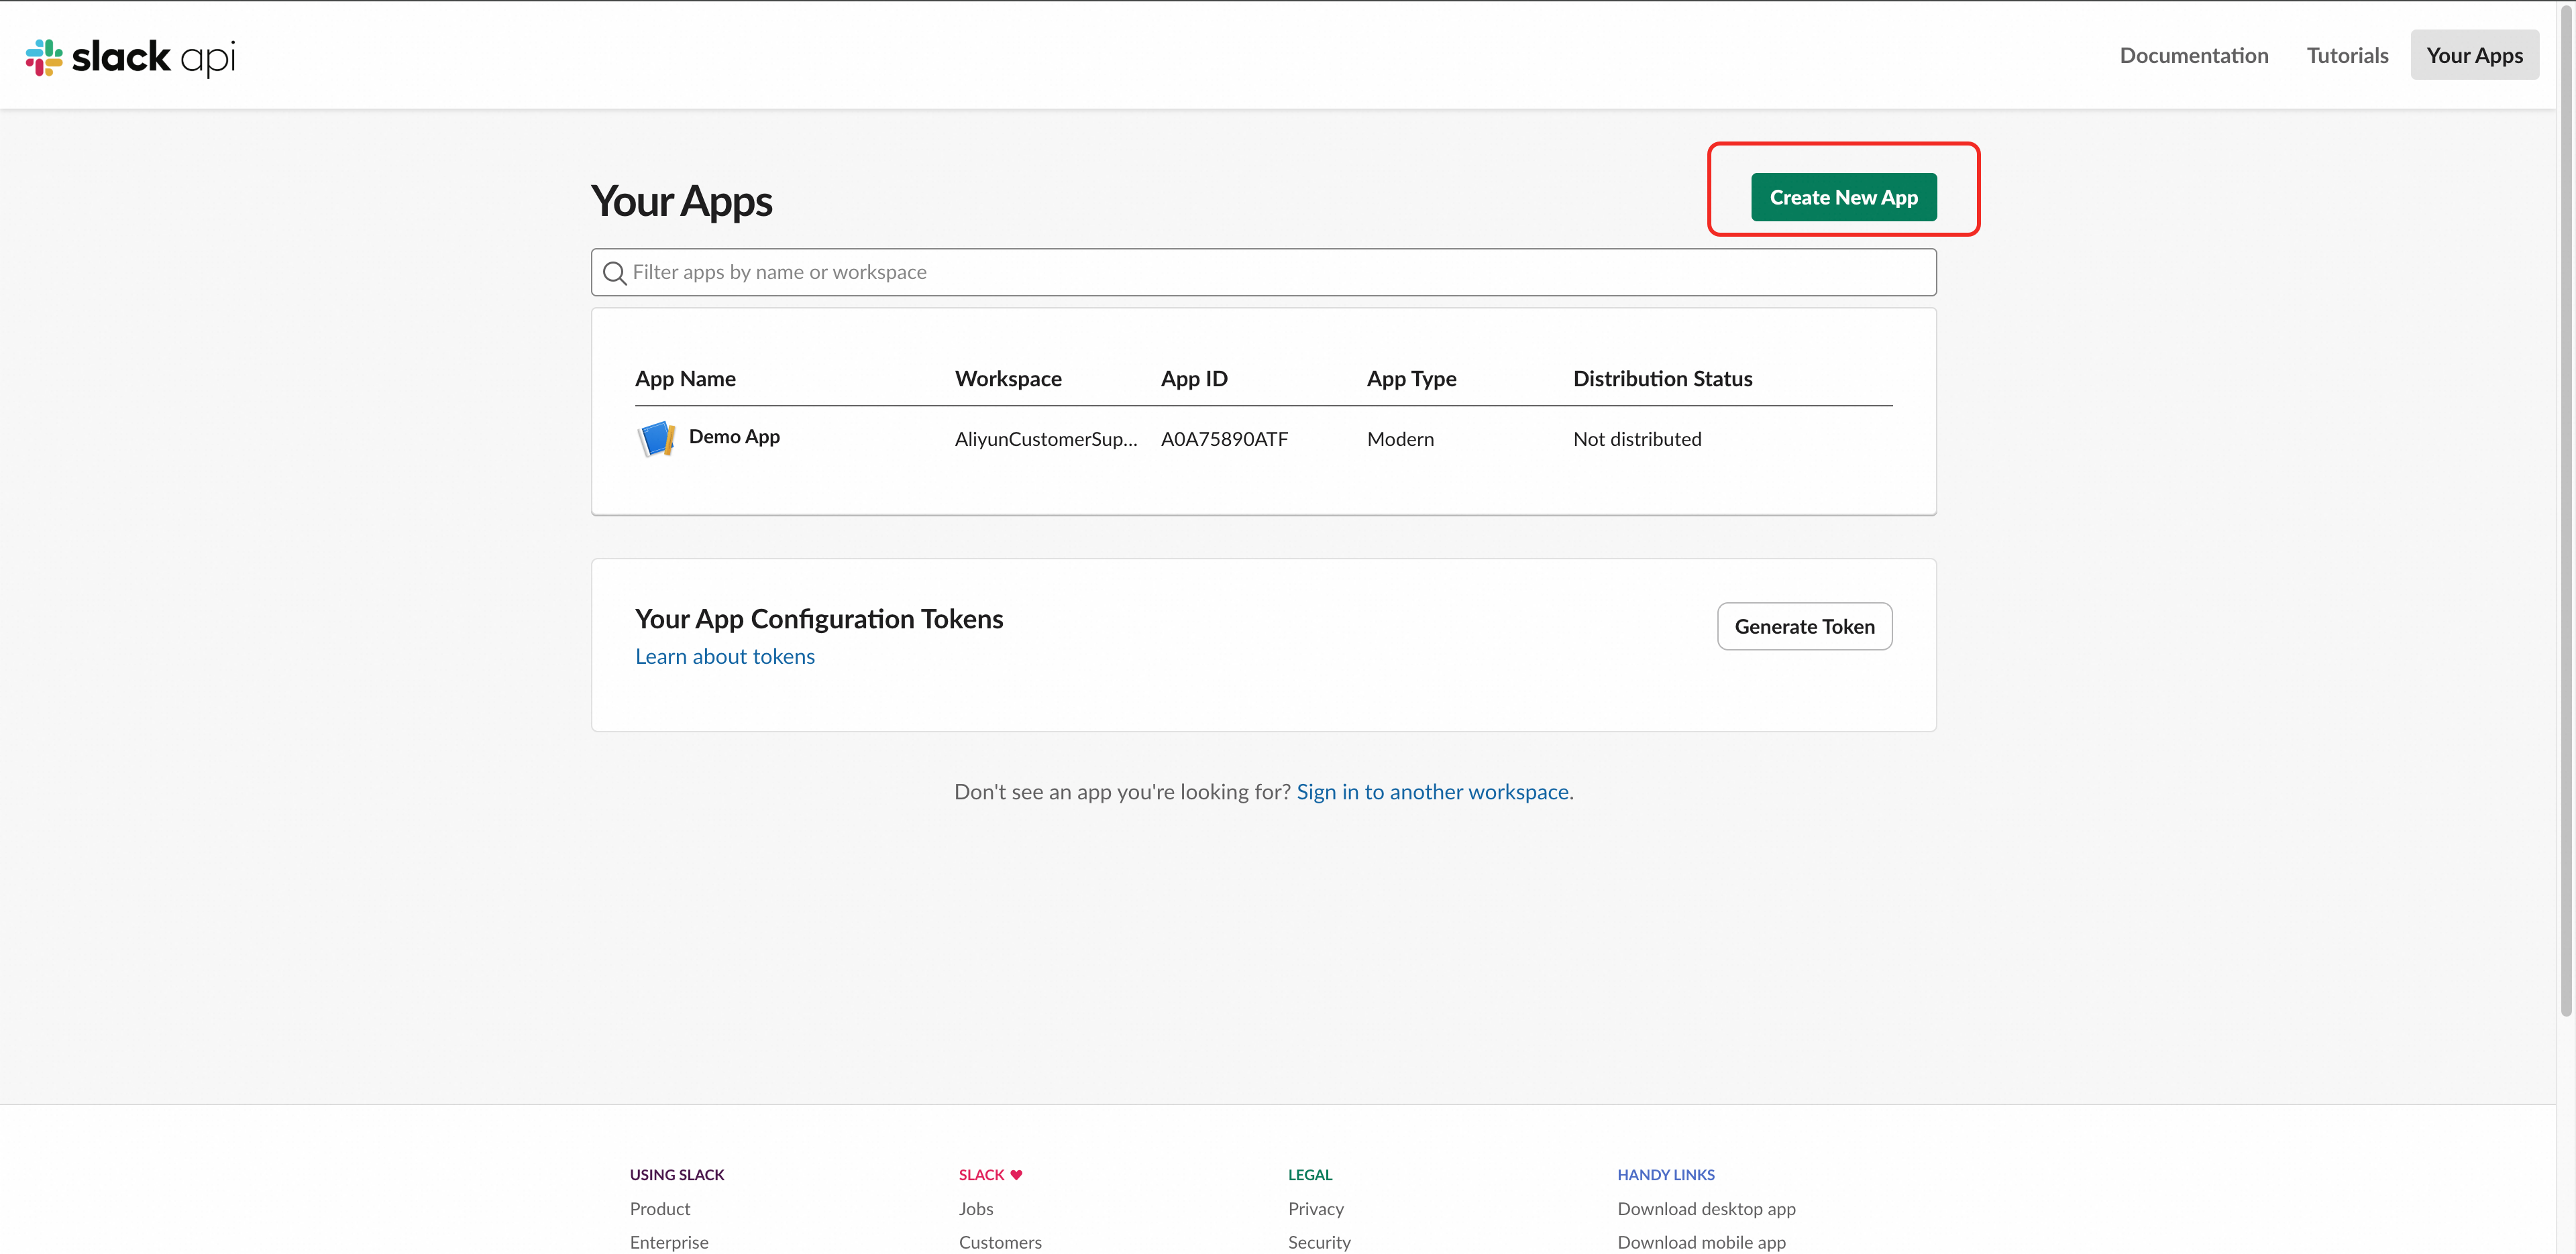The image size is (2576, 1254).
Task: Click the page vertical scrollbar
Action: (x=2566, y=510)
